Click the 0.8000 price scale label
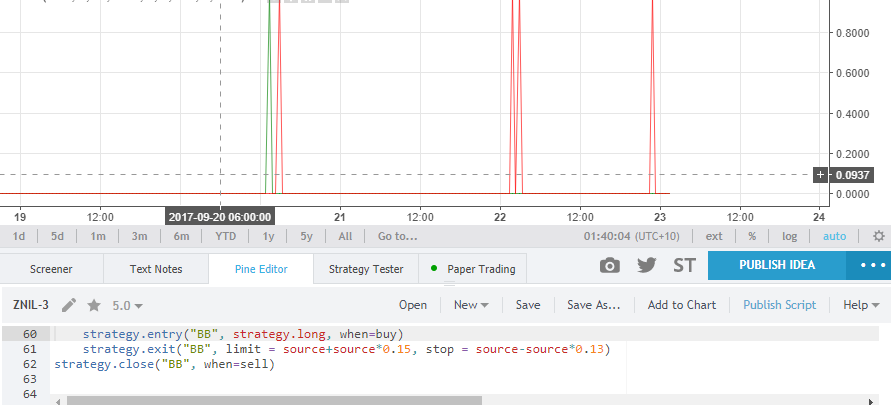This screenshot has height=405, width=891. tap(852, 33)
